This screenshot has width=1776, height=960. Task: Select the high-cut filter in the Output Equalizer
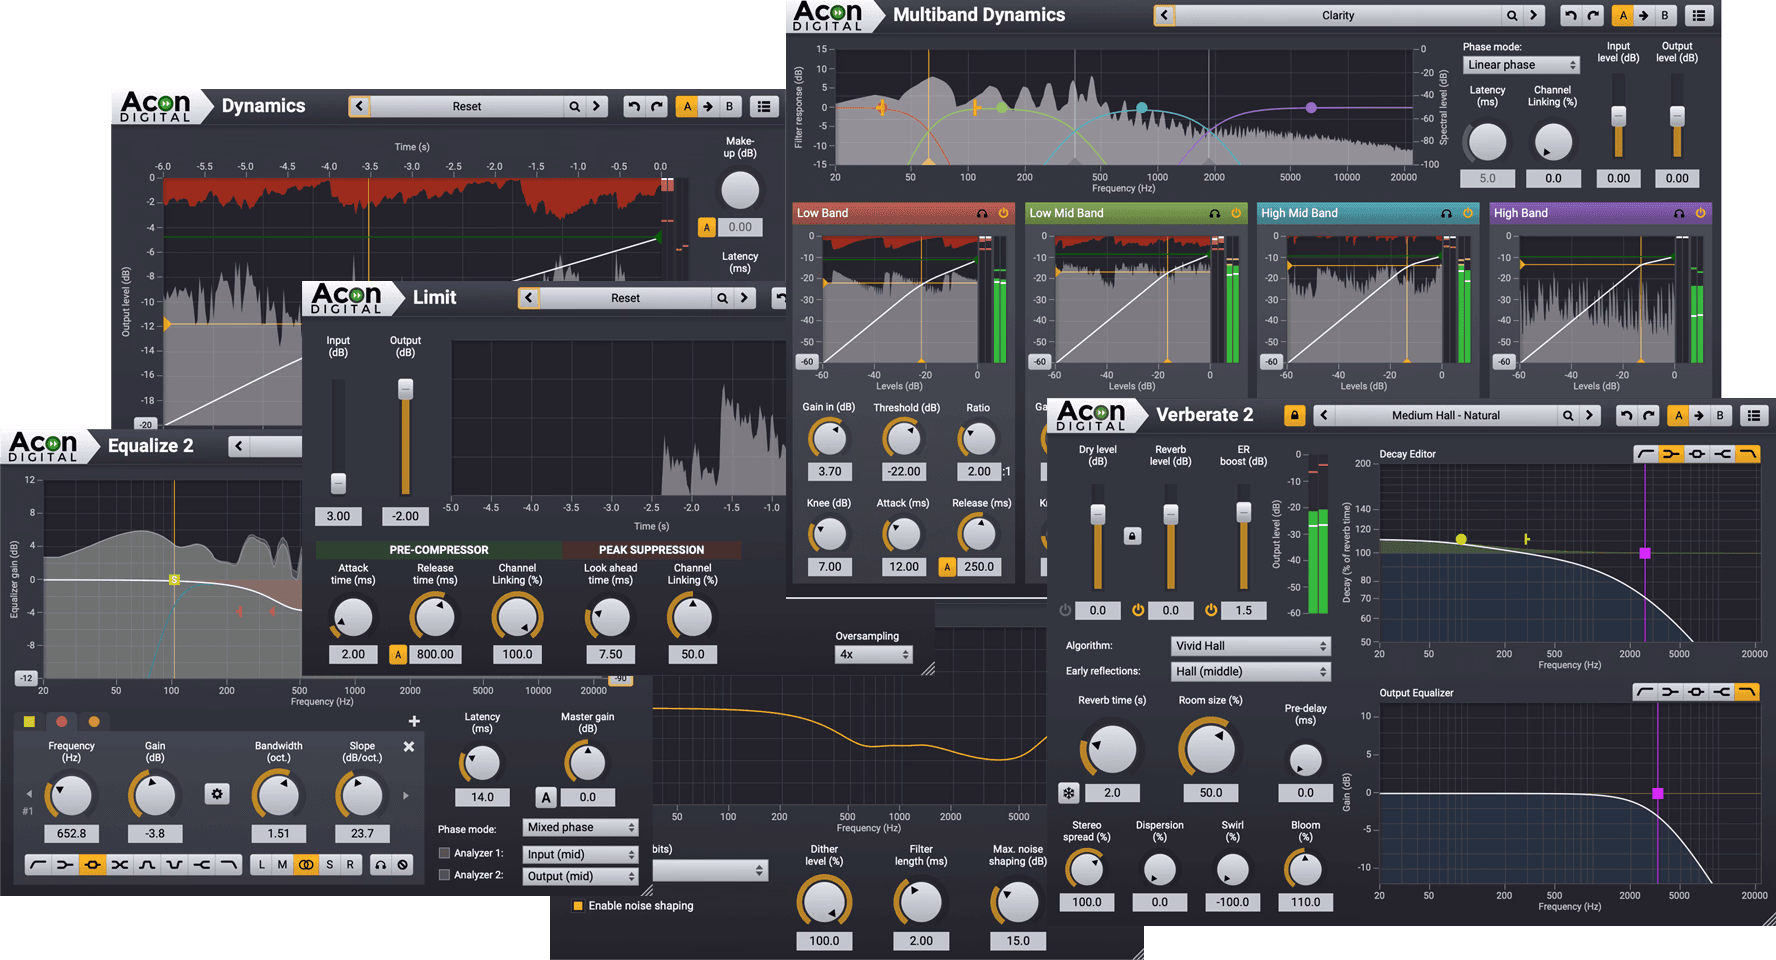tap(1747, 692)
